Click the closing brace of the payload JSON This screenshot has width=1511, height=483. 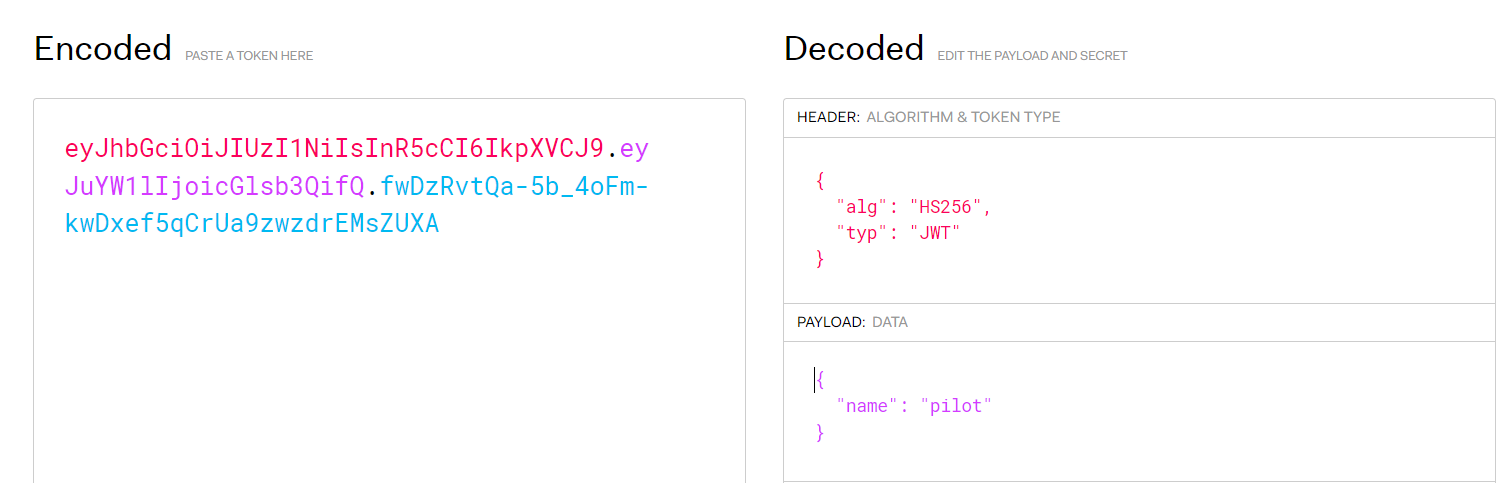(820, 432)
